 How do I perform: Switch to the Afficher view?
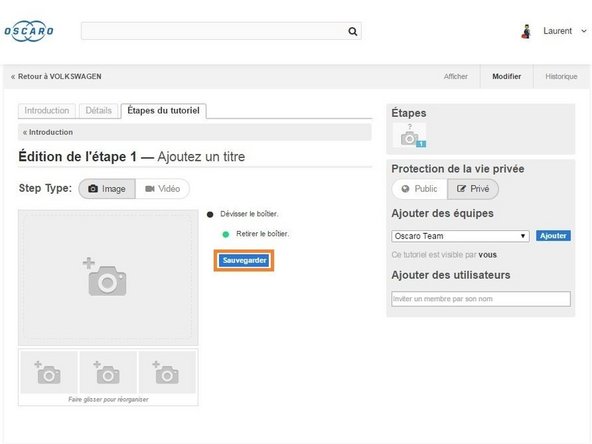coord(455,76)
